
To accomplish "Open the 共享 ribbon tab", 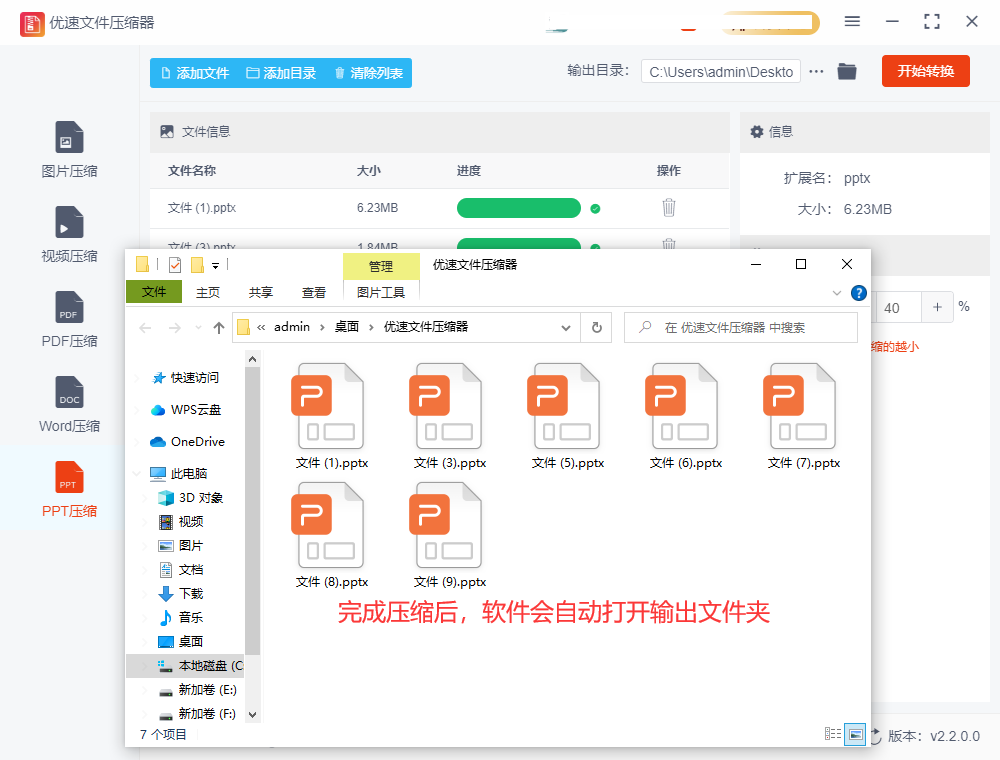I will click(x=261, y=292).
